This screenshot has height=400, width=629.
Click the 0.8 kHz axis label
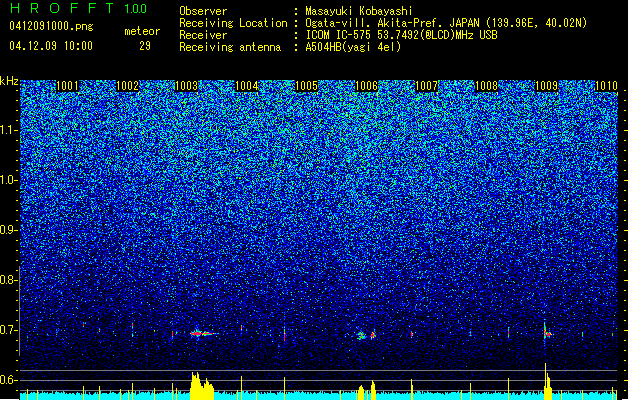tap(9, 280)
